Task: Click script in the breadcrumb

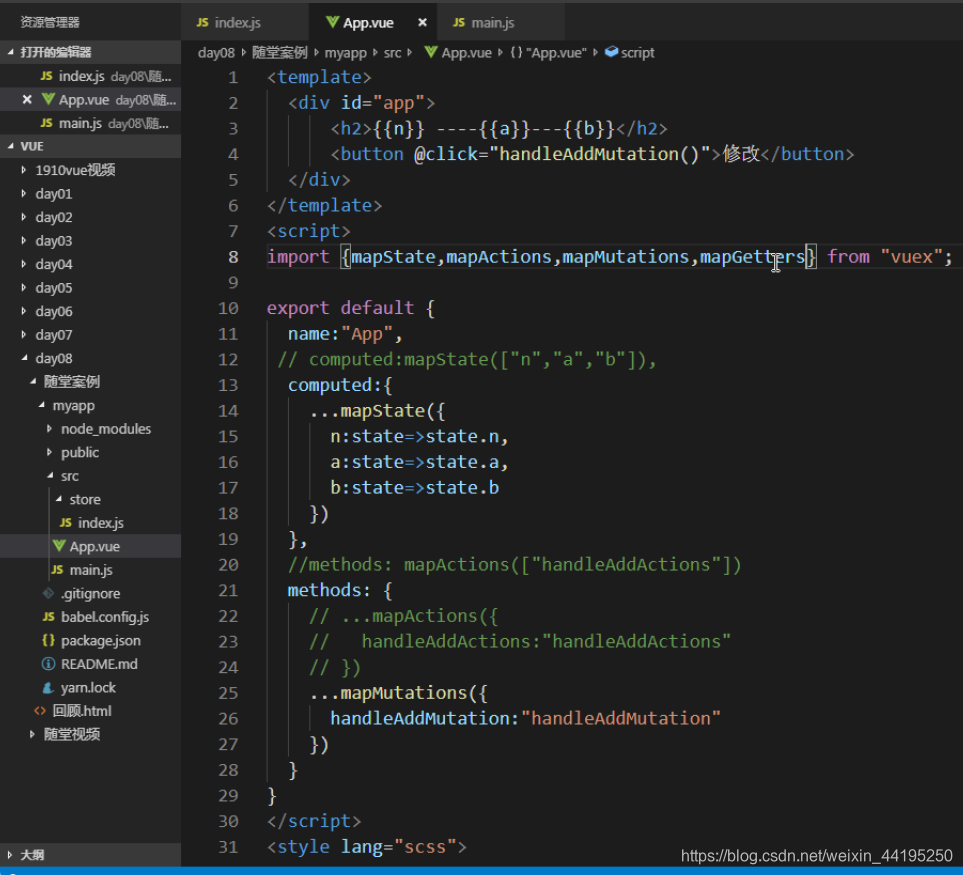Action: (x=637, y=53)
